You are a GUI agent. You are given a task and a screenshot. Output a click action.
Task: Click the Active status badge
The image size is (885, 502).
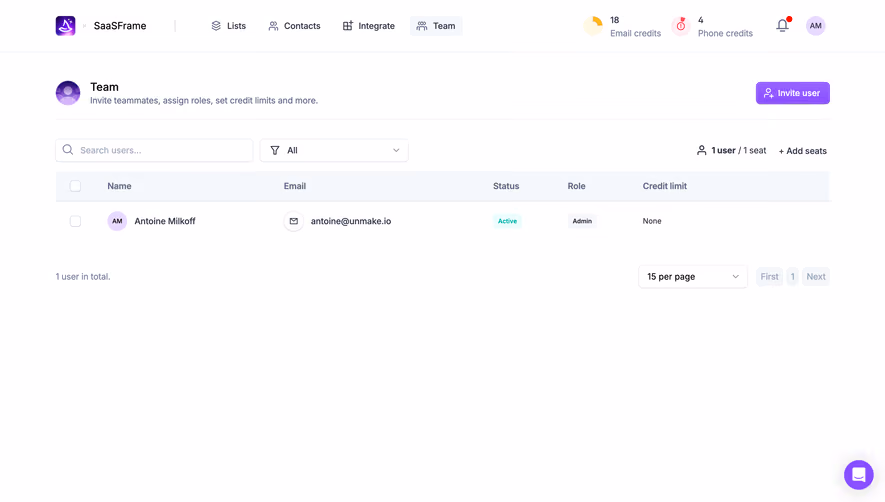click(x=507, y=221)
